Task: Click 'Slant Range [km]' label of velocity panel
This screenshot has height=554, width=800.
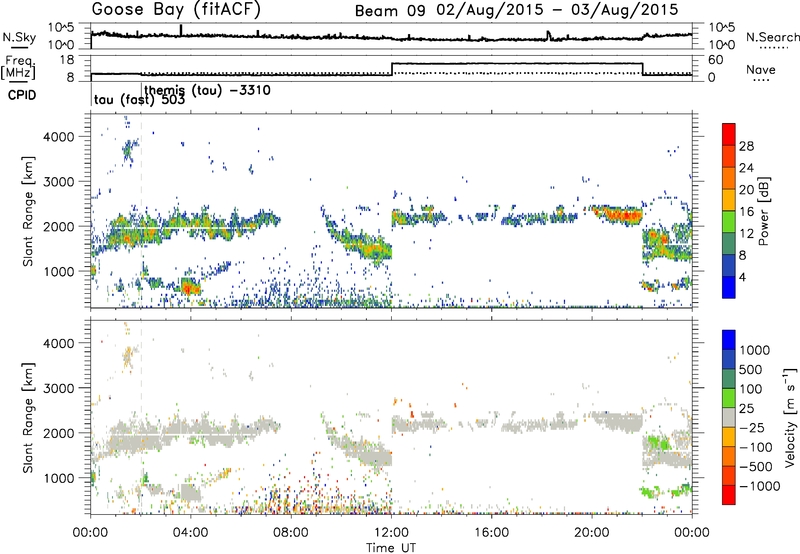Action: [x=28, y=417]
